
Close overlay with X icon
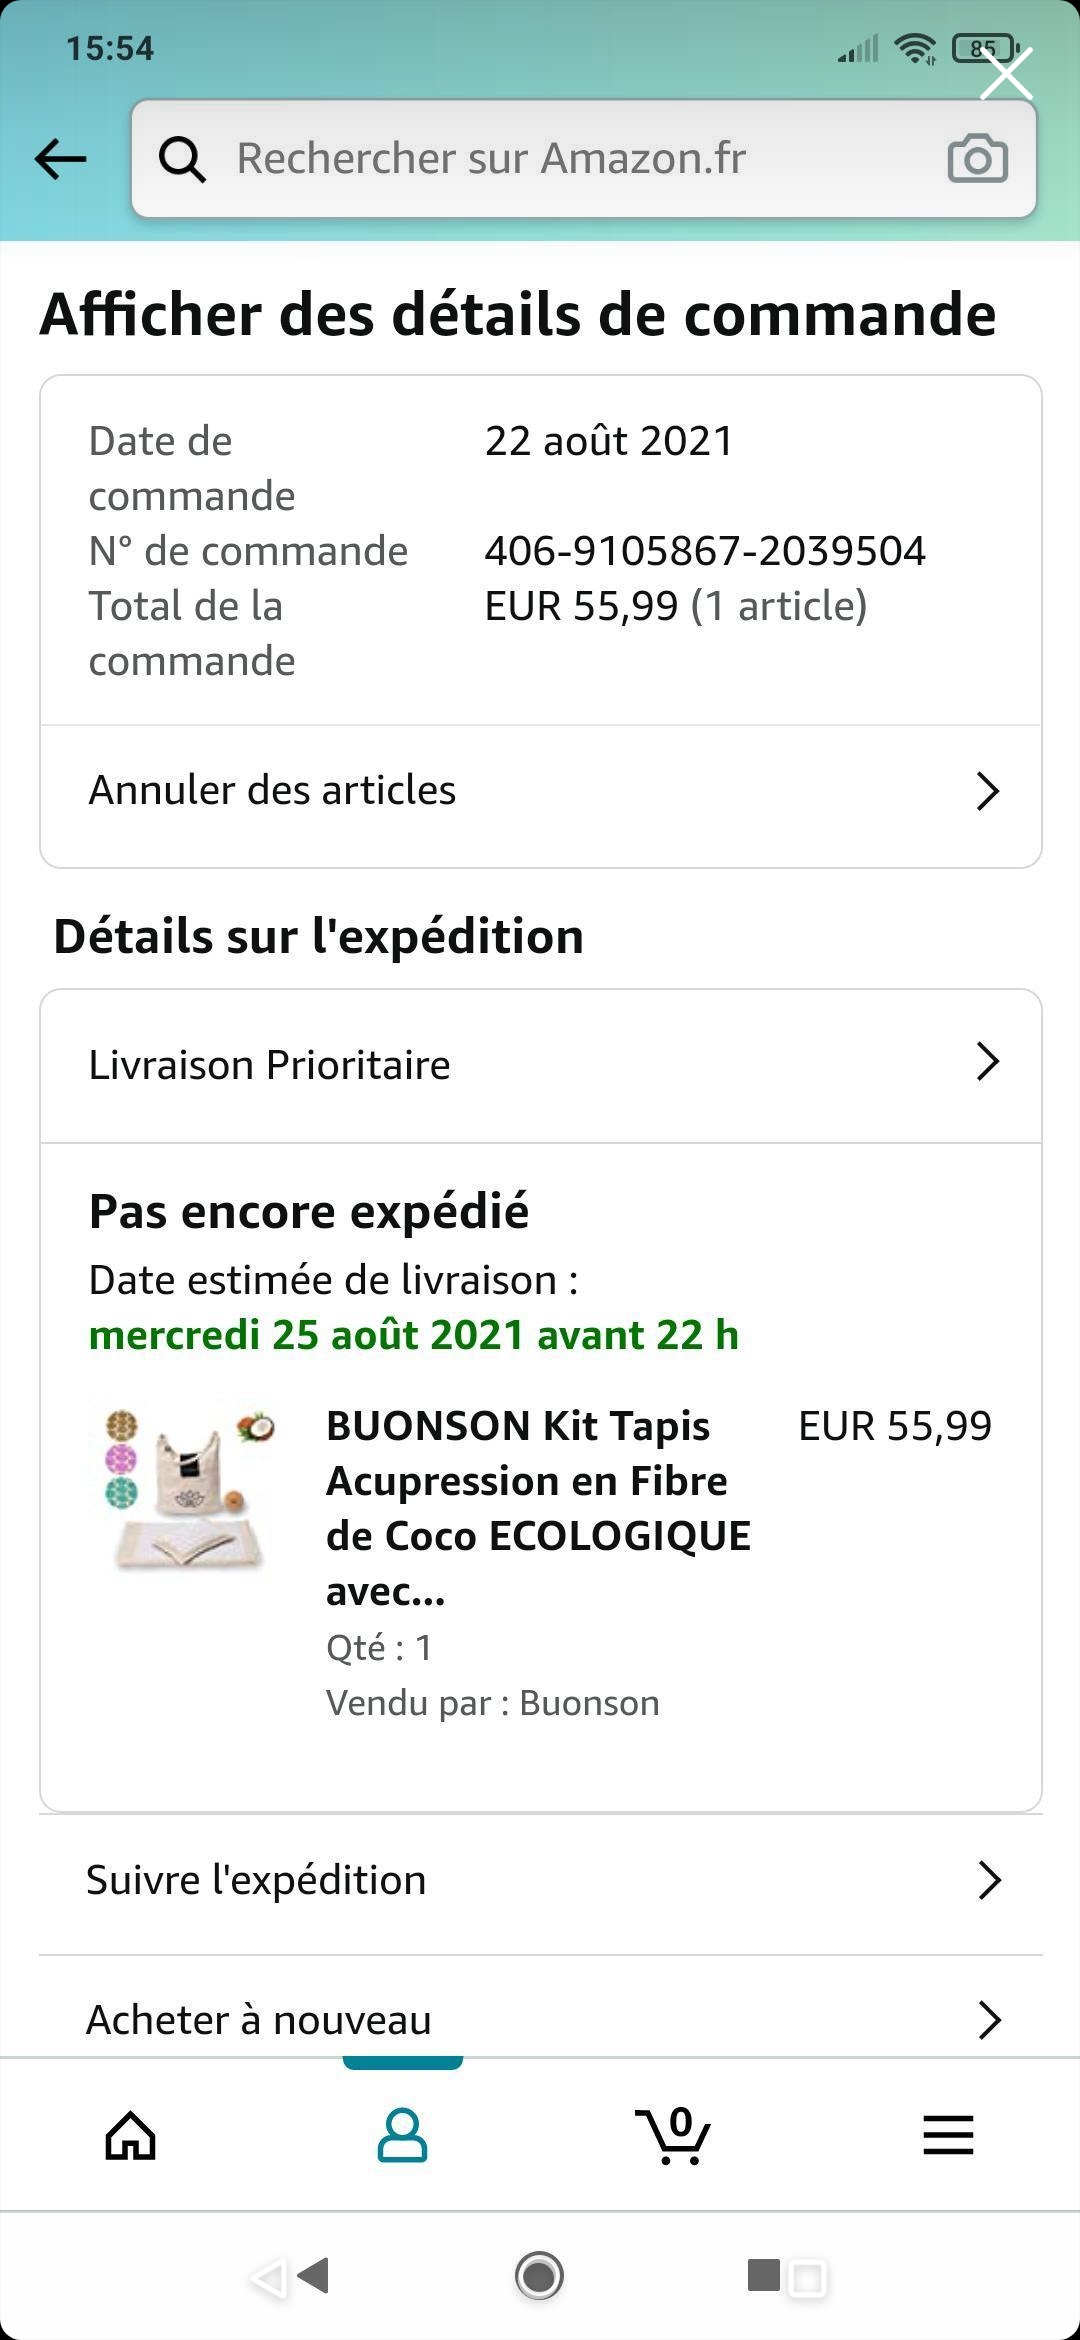[1006, 74]
